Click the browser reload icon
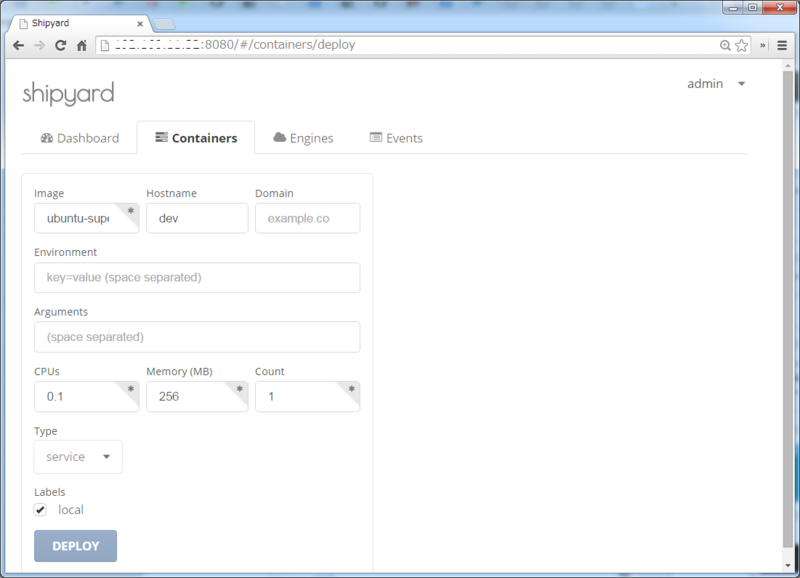Screen dimensions: 800x578 60,44
